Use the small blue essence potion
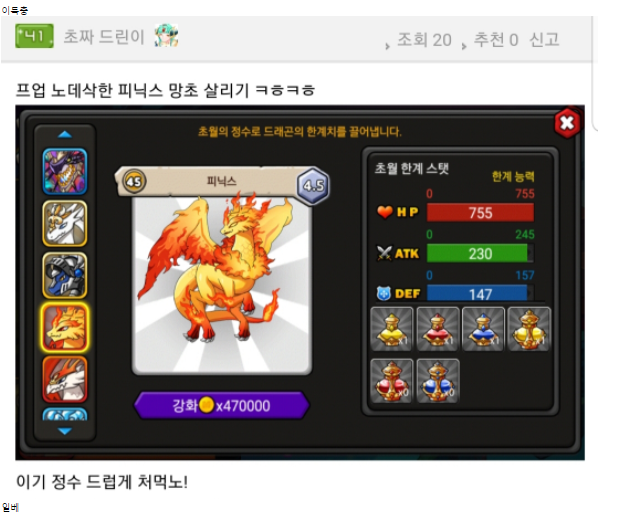The image size is (619, 520). [483, 329]
